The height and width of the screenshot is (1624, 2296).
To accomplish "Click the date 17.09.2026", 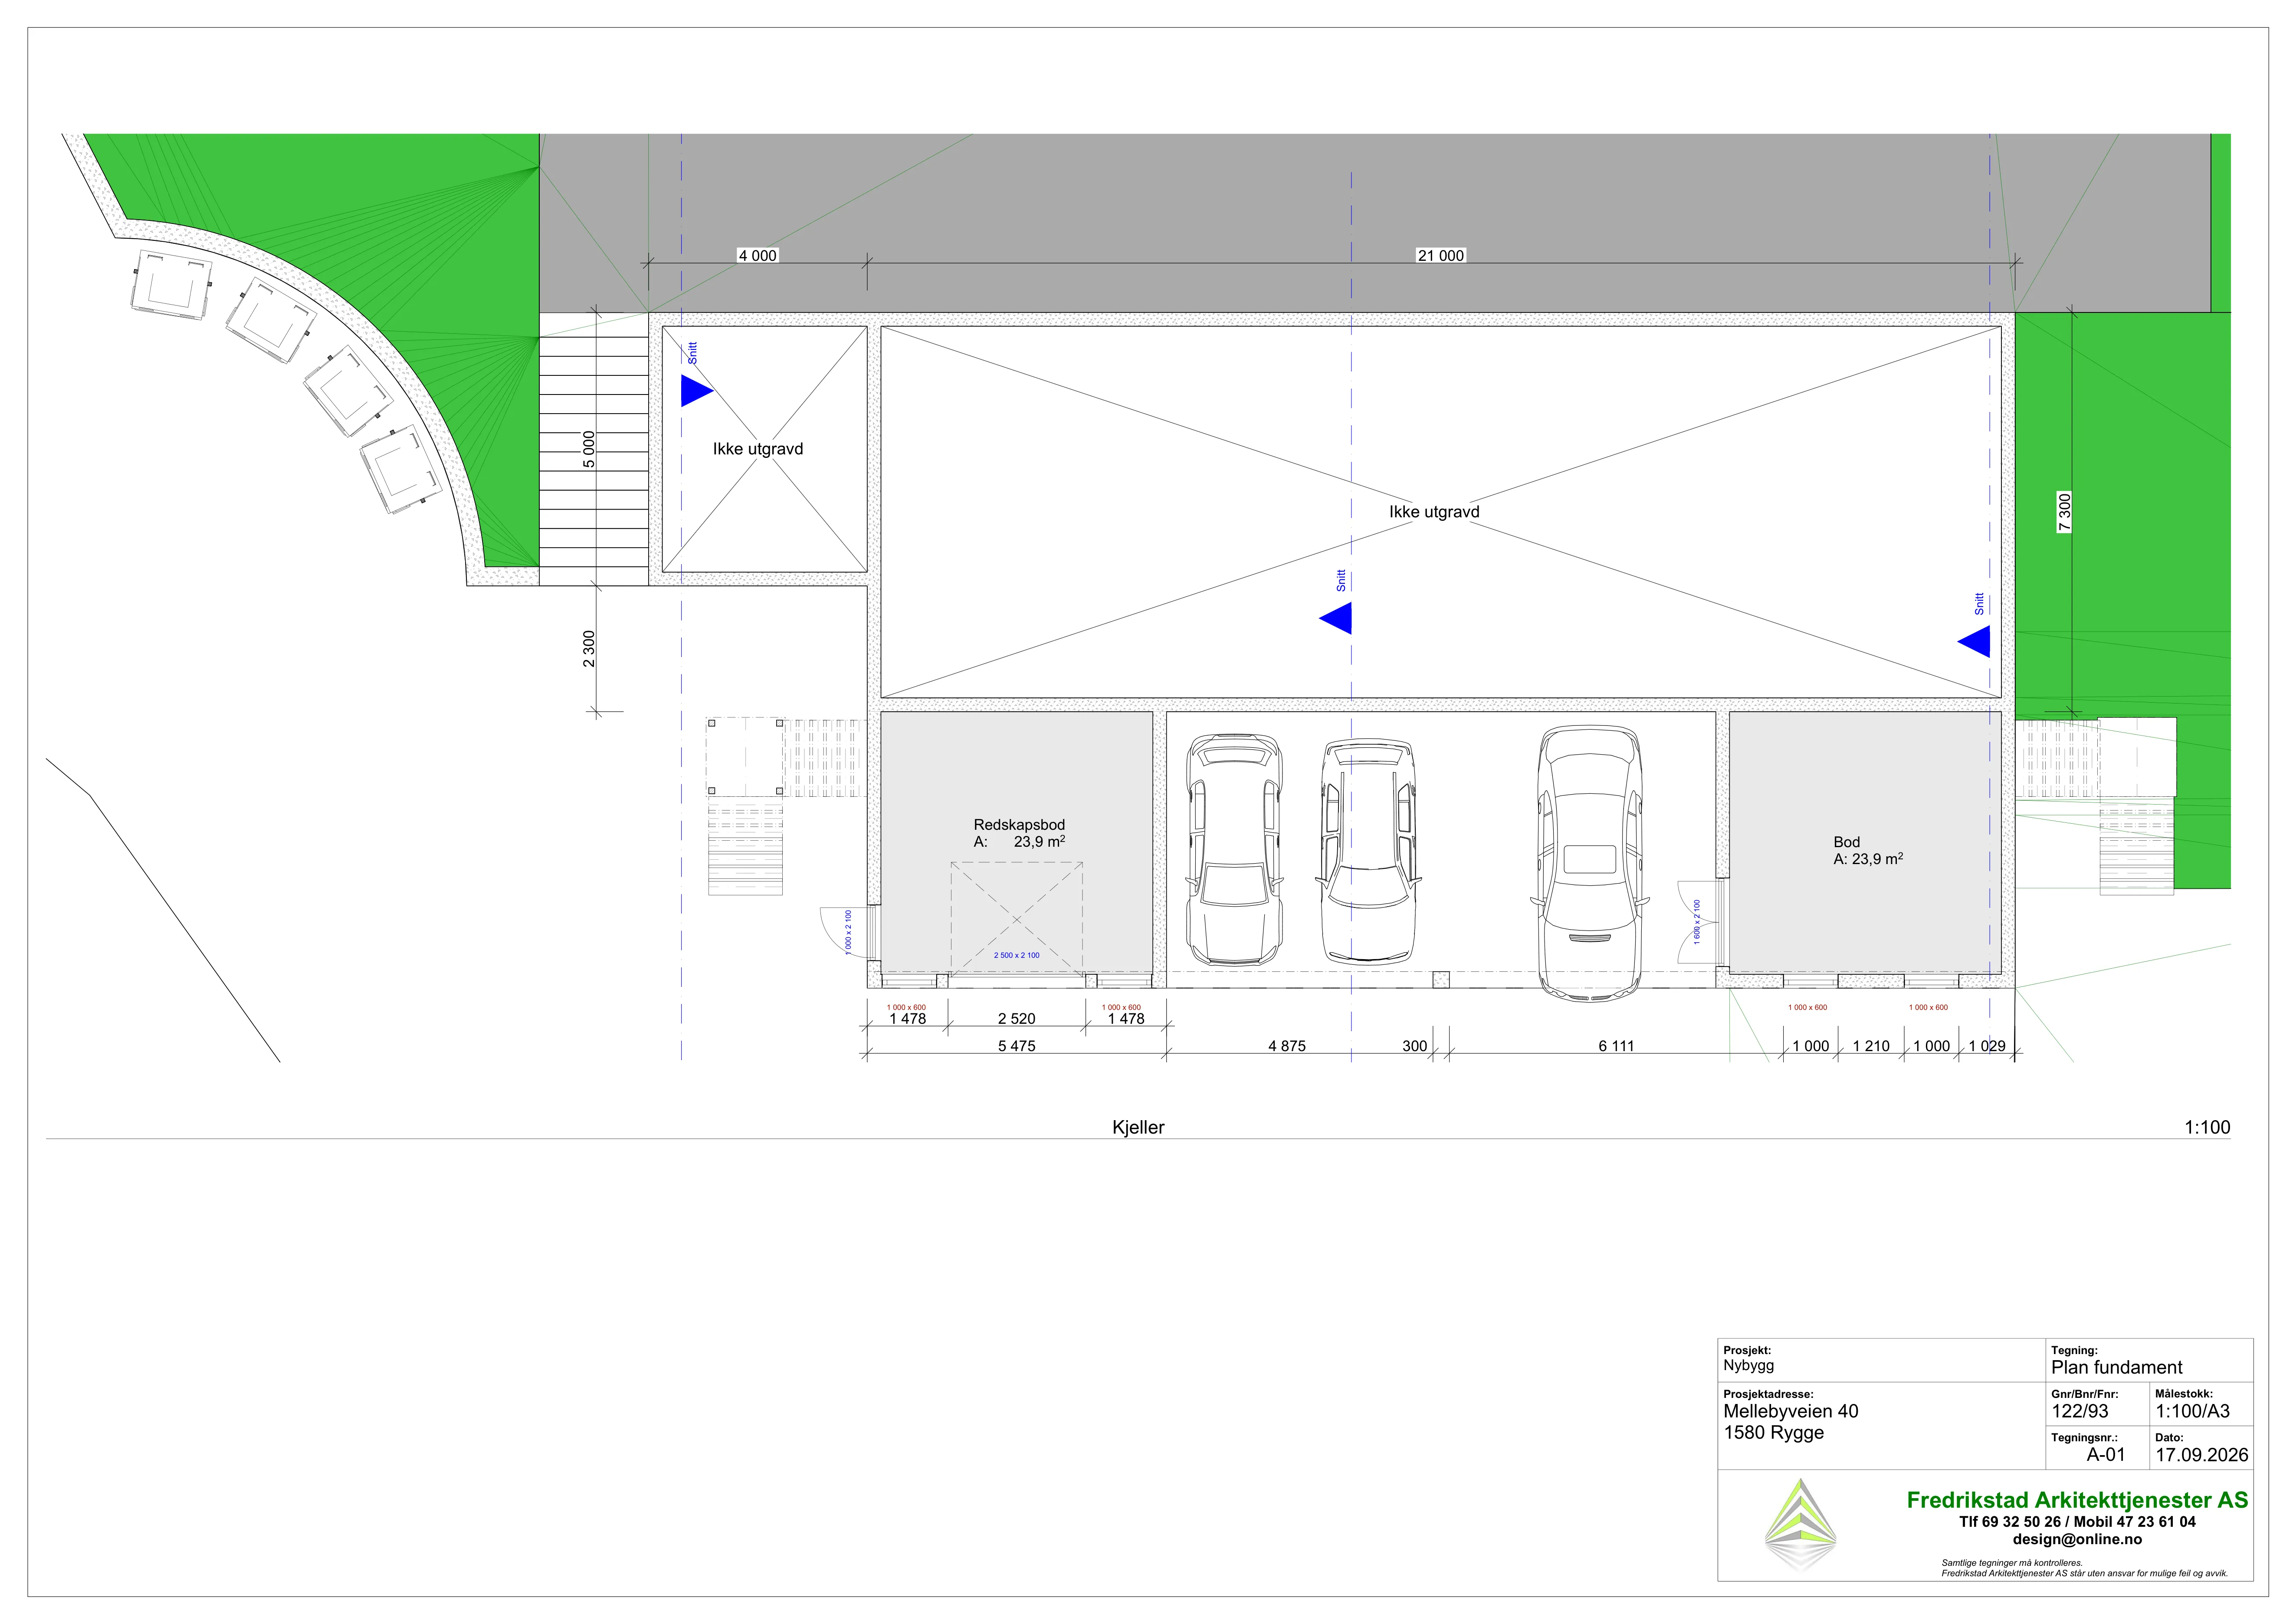I will 2202,1455.
